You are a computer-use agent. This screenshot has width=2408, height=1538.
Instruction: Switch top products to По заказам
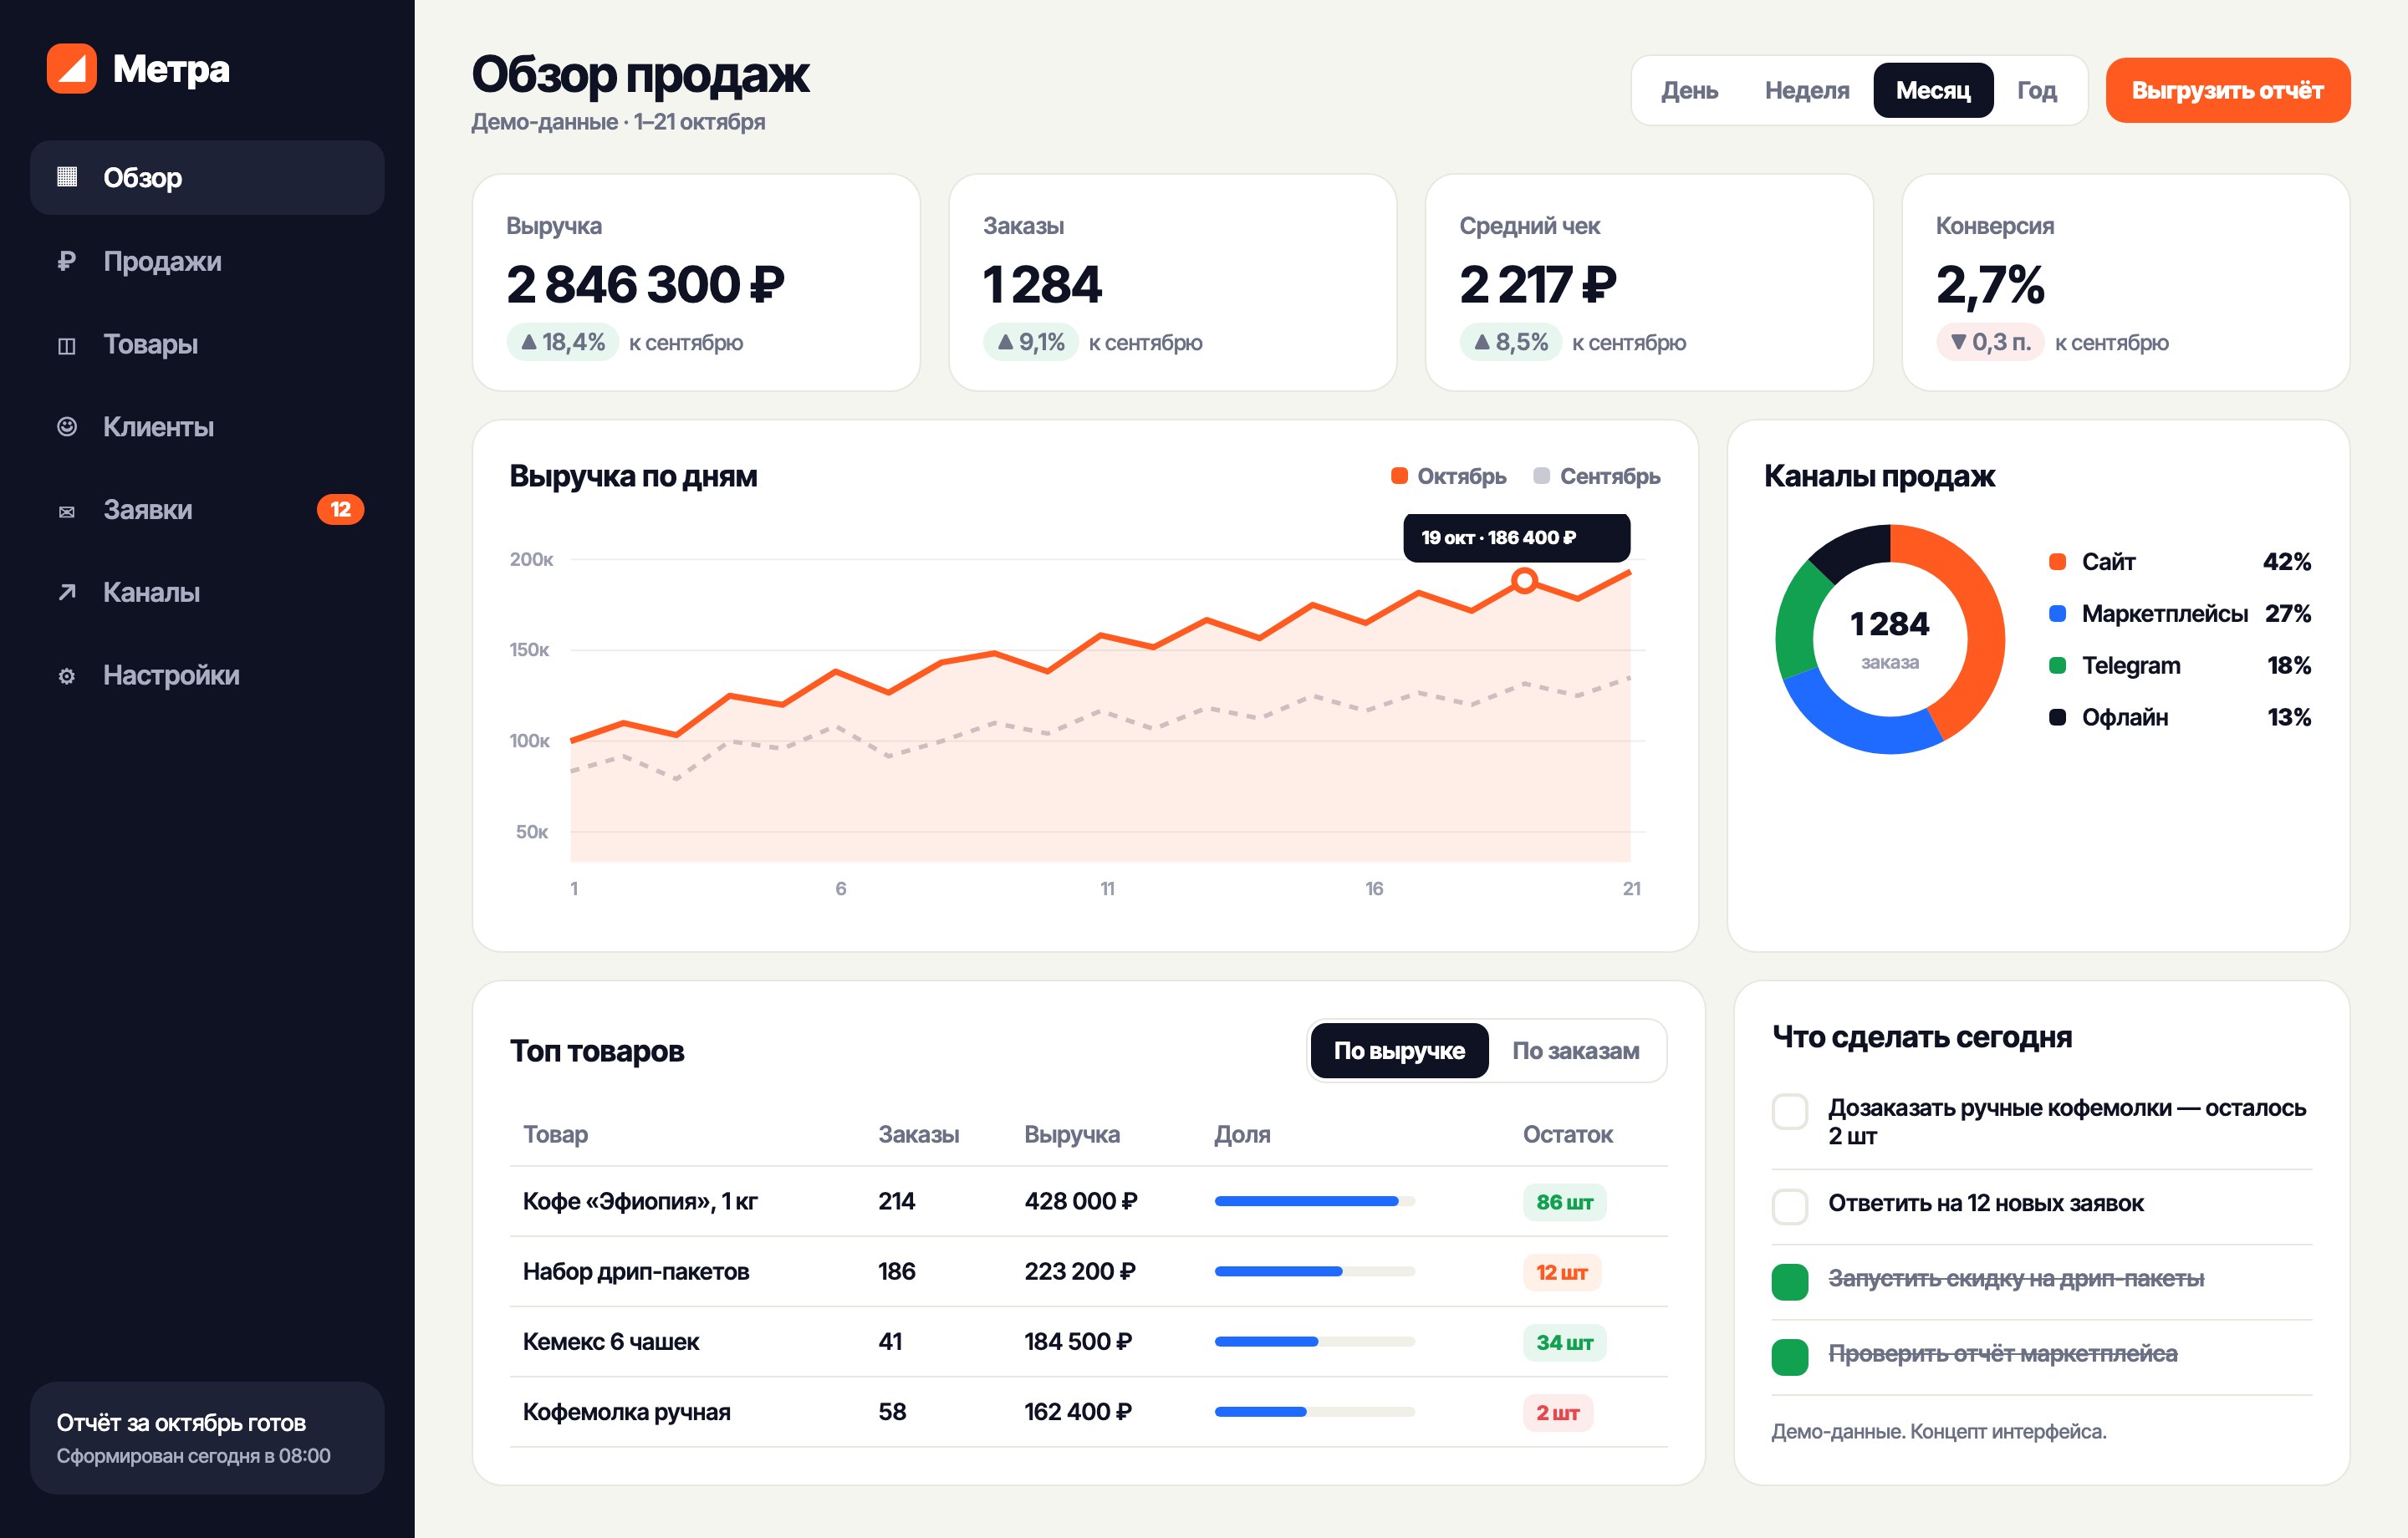point(1575,1050)
